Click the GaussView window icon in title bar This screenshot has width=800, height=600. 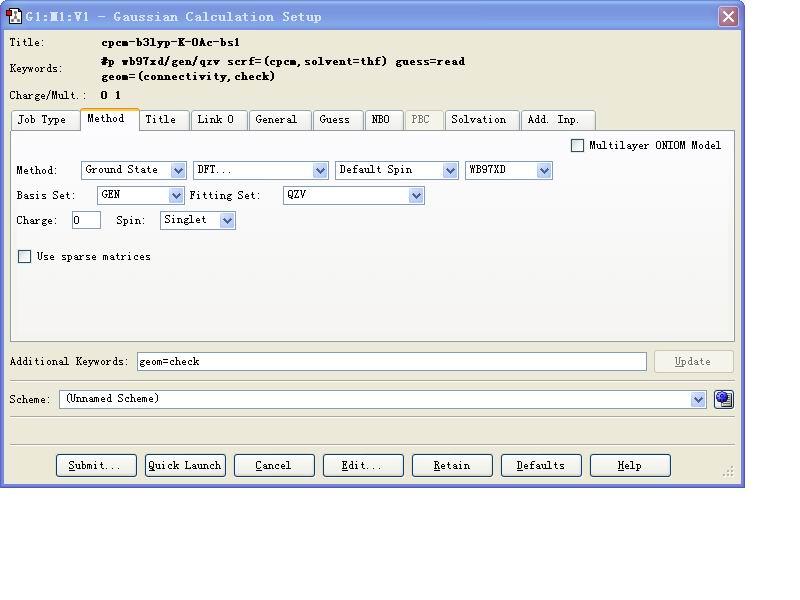(x=14, y=16)
